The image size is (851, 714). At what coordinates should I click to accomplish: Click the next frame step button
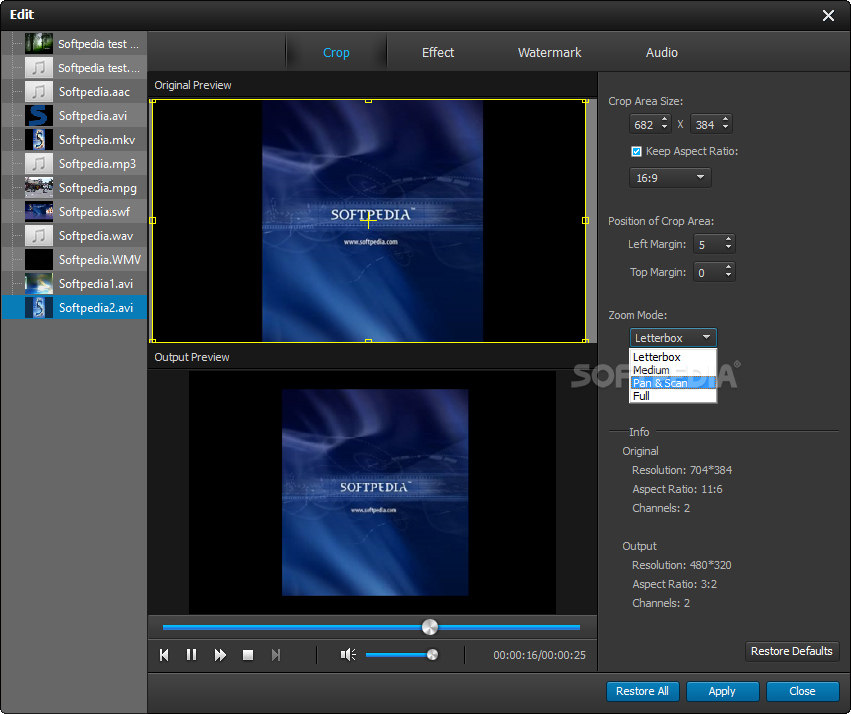(276, 655)
